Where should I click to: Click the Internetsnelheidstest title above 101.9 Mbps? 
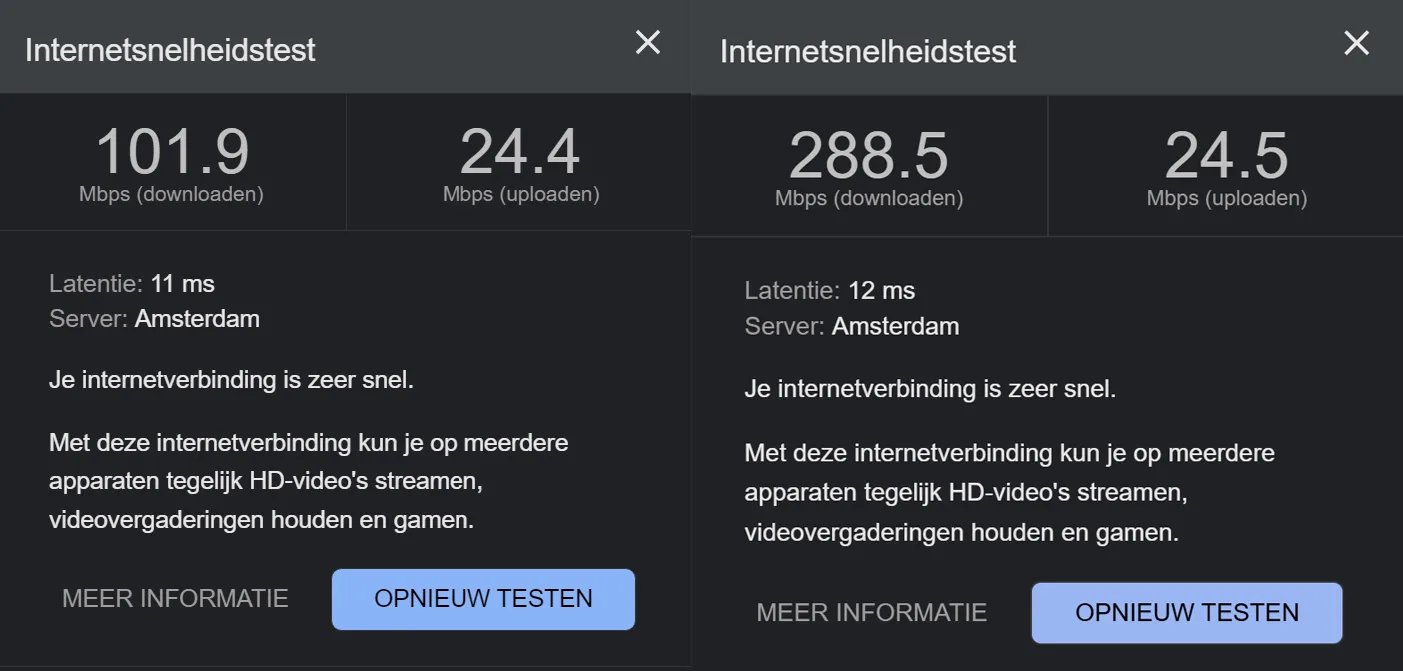click(170, 50)
